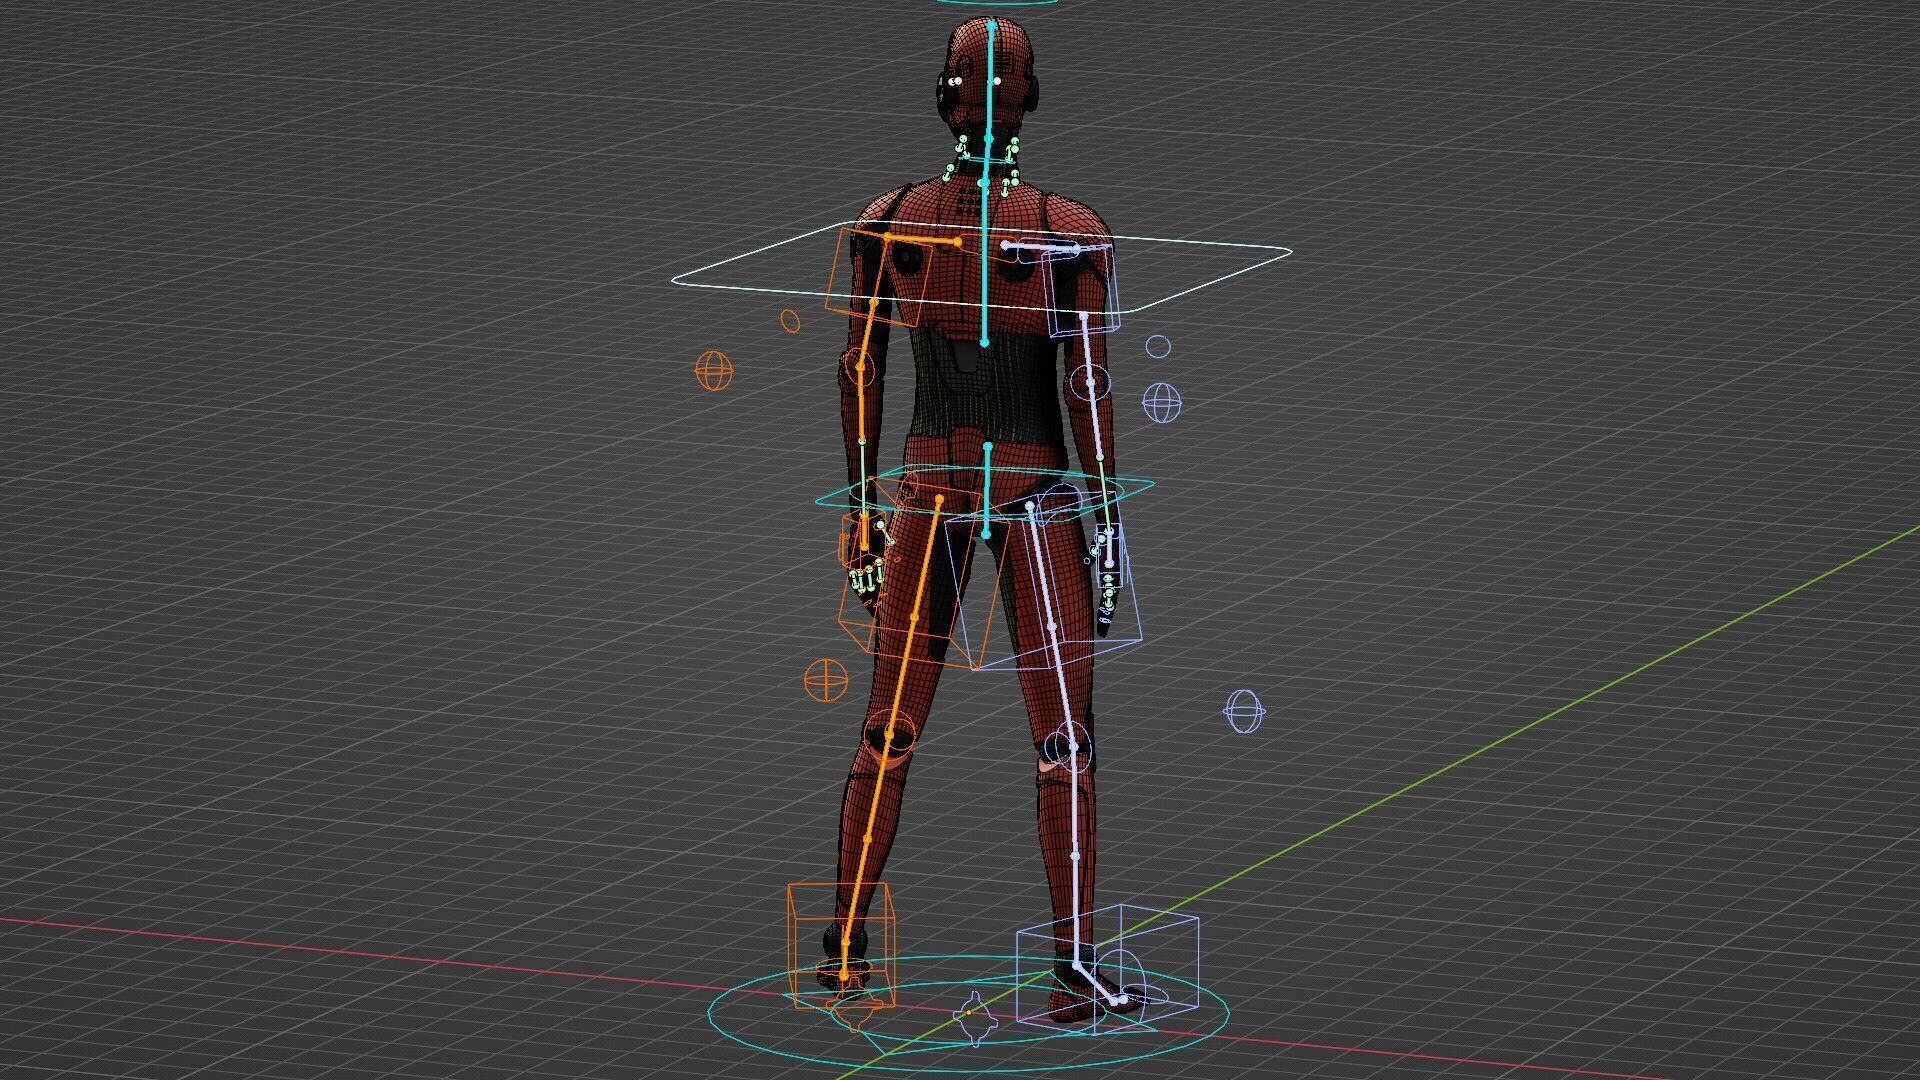
Task: Select the white shin bone
Action: 1076,855
